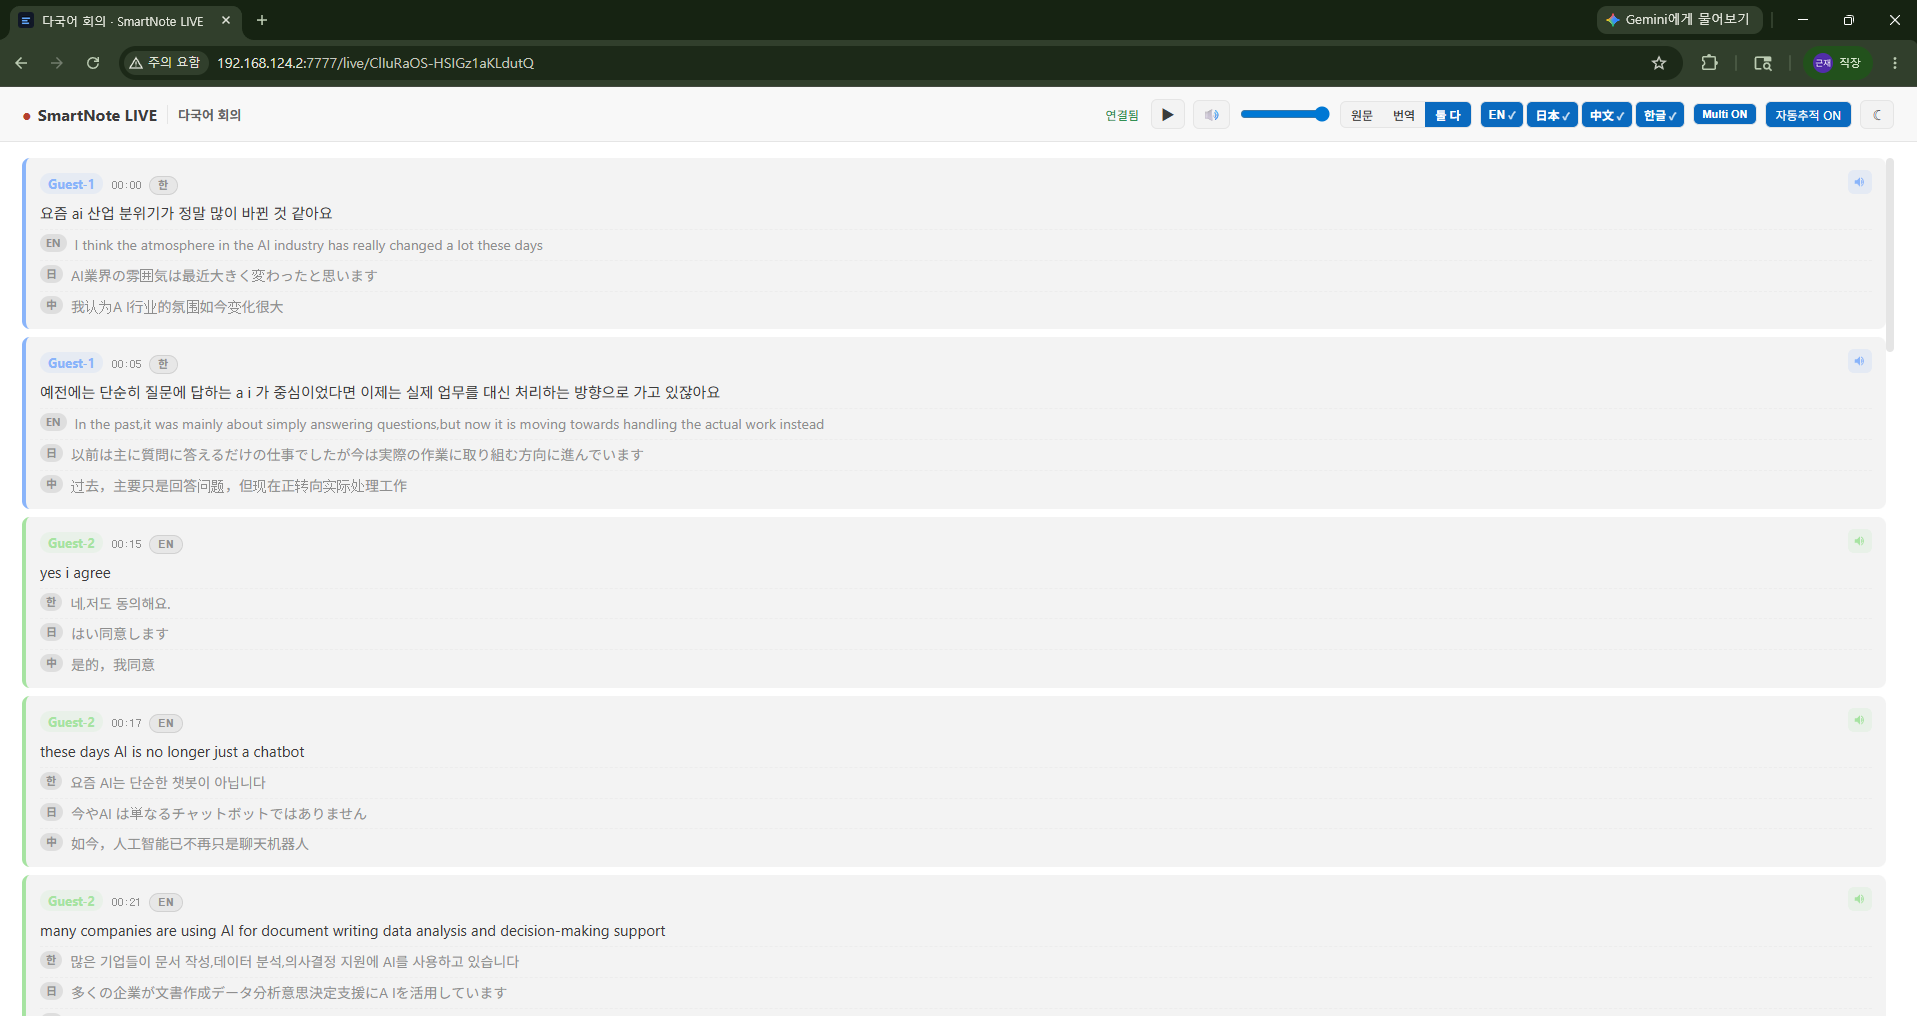Click the EN badge beside 'I think the atmosphere'
The height and width of the screenshot is (1029, 1917).
[x=53, y=243]
